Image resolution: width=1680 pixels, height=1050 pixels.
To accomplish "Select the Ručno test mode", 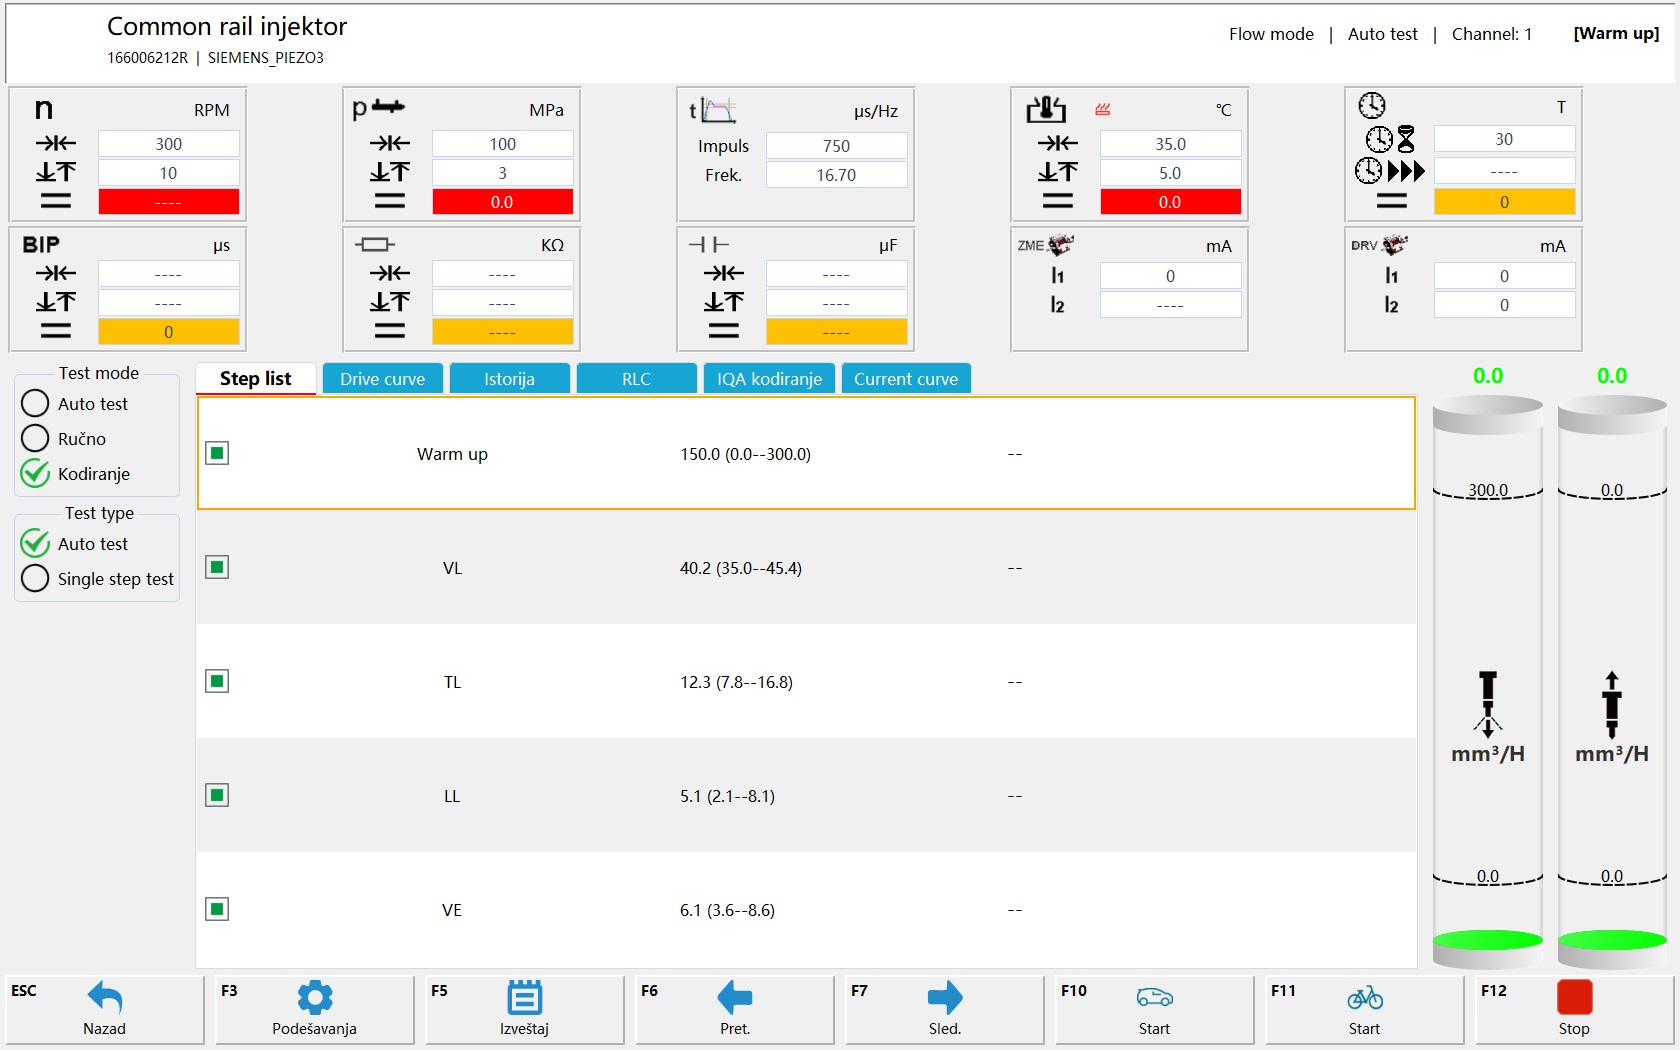I will click(x=35, y=439).
